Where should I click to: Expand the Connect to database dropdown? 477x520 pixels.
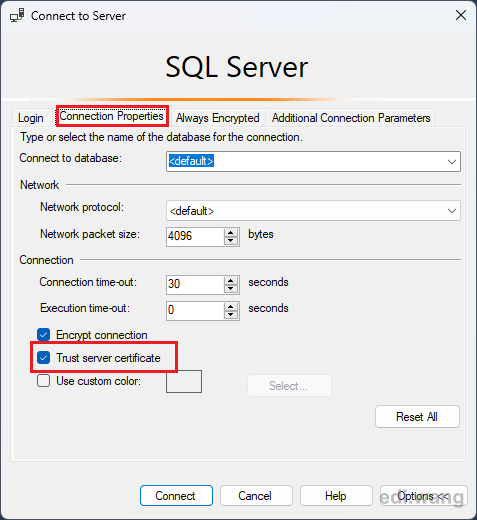coord(452,162)
